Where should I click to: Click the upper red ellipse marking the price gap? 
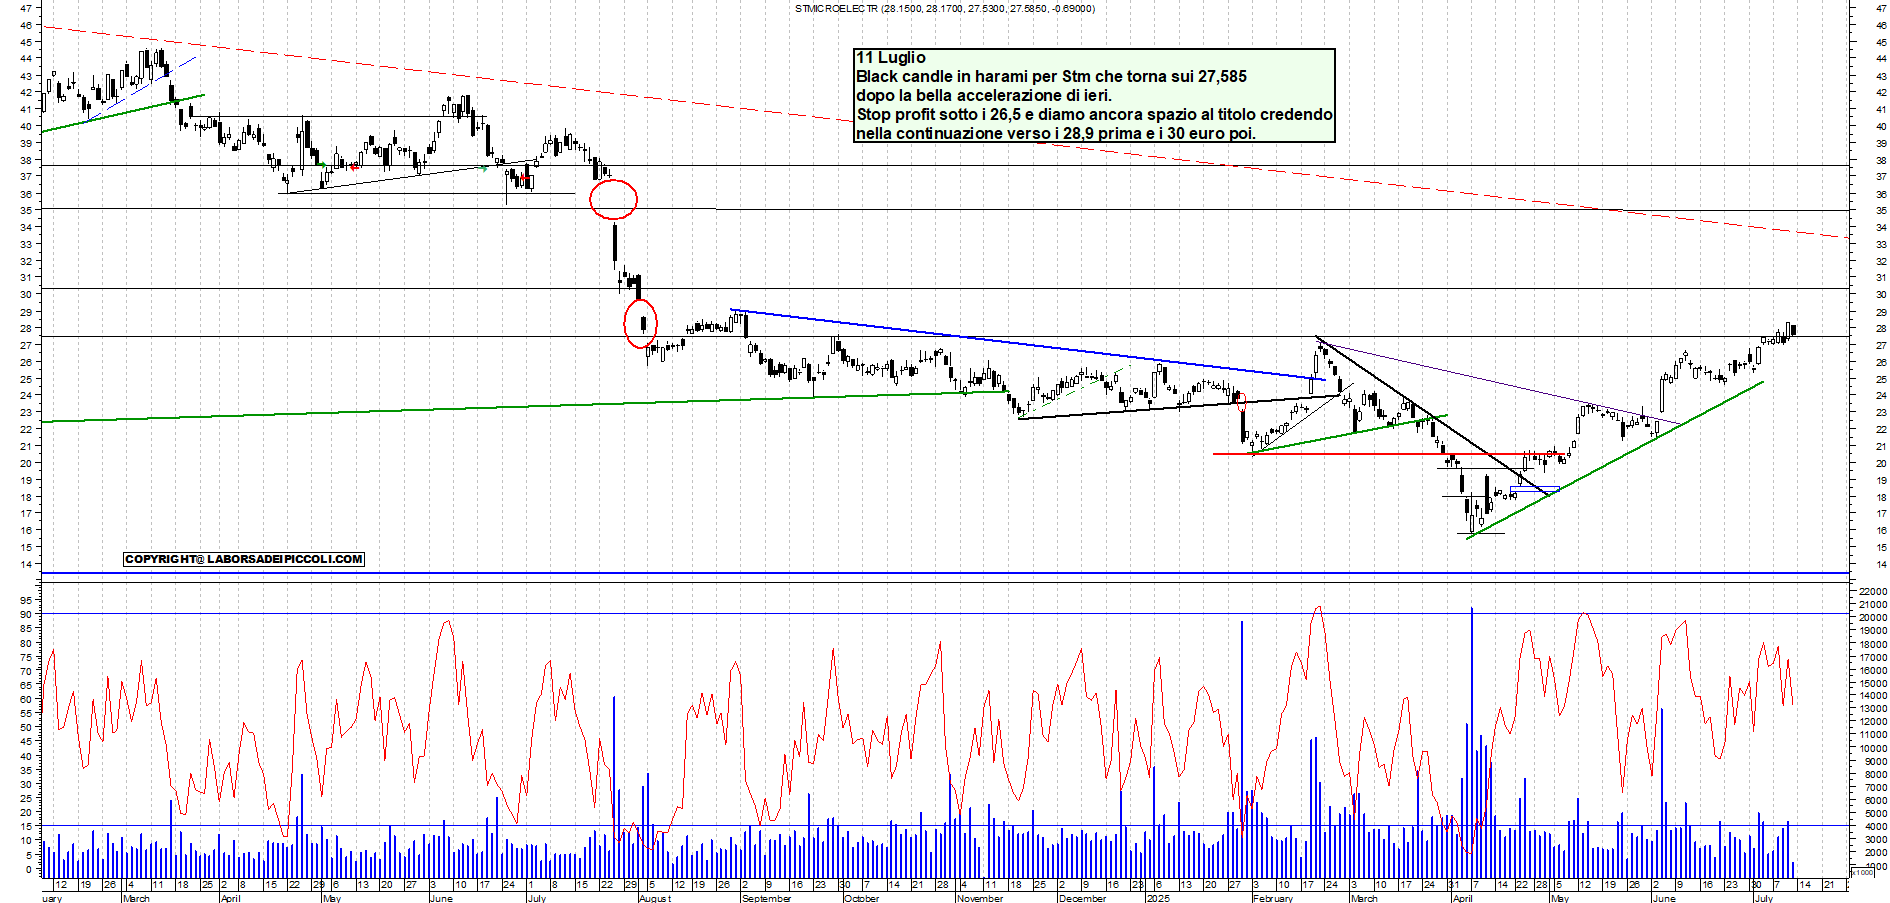tap(613, 199)
